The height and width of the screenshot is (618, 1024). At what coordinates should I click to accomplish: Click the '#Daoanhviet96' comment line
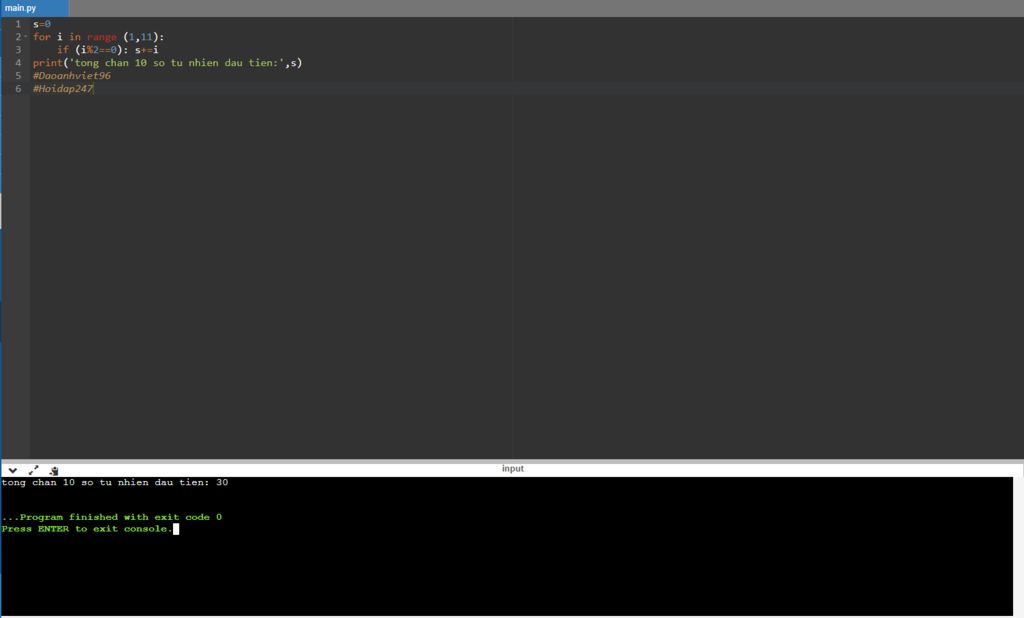(x=72, y=76)
